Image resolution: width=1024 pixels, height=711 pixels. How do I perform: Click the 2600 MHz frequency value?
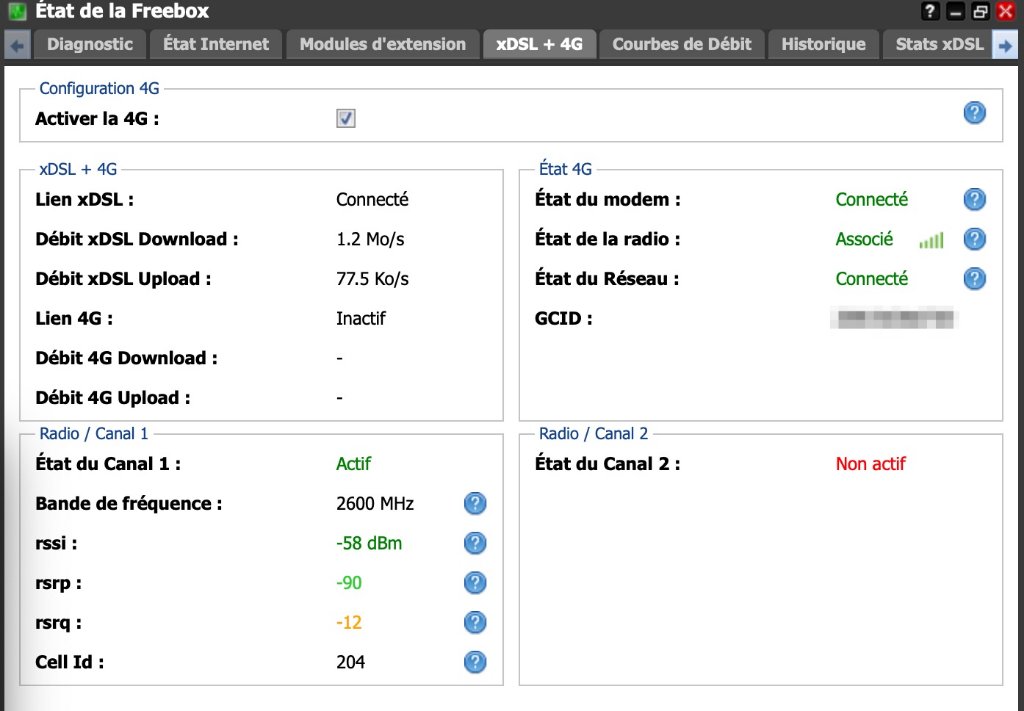(375, 503)
